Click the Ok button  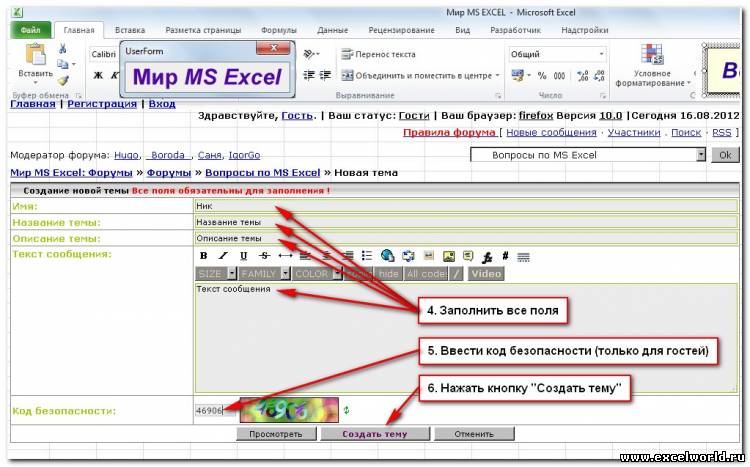(725, 155)
